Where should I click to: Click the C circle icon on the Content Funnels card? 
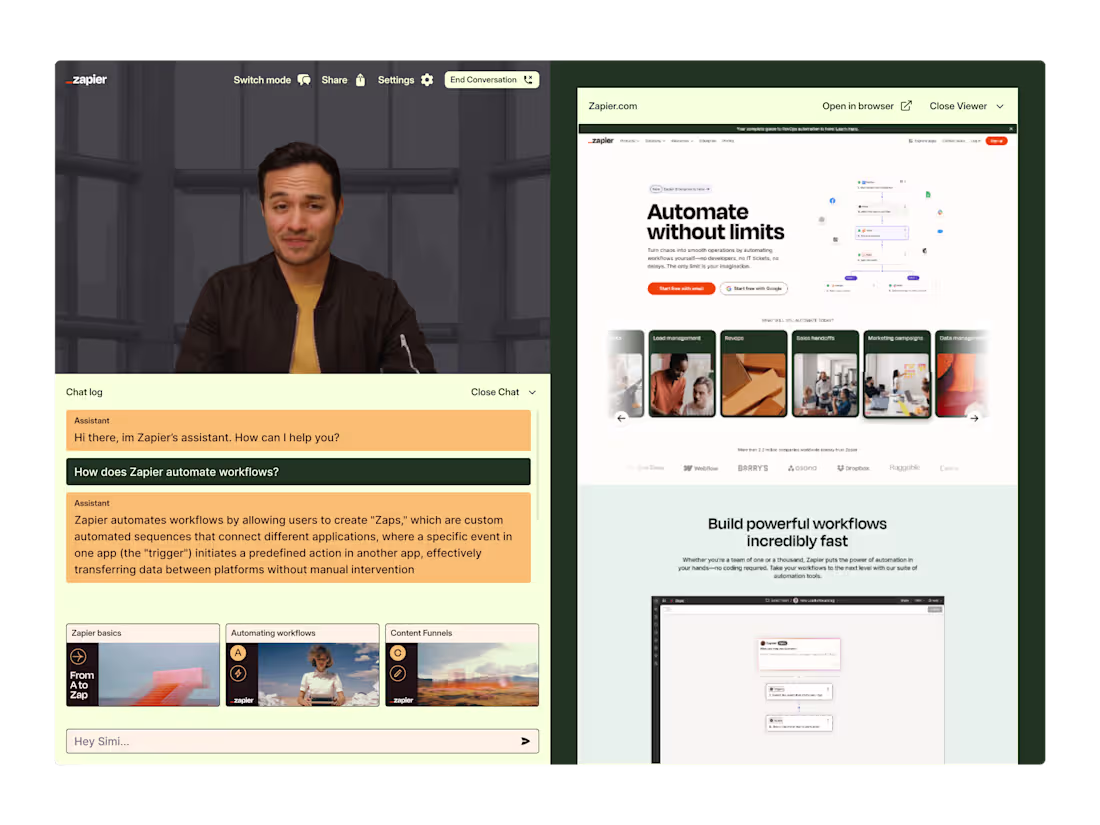click(x=398, y=653)
